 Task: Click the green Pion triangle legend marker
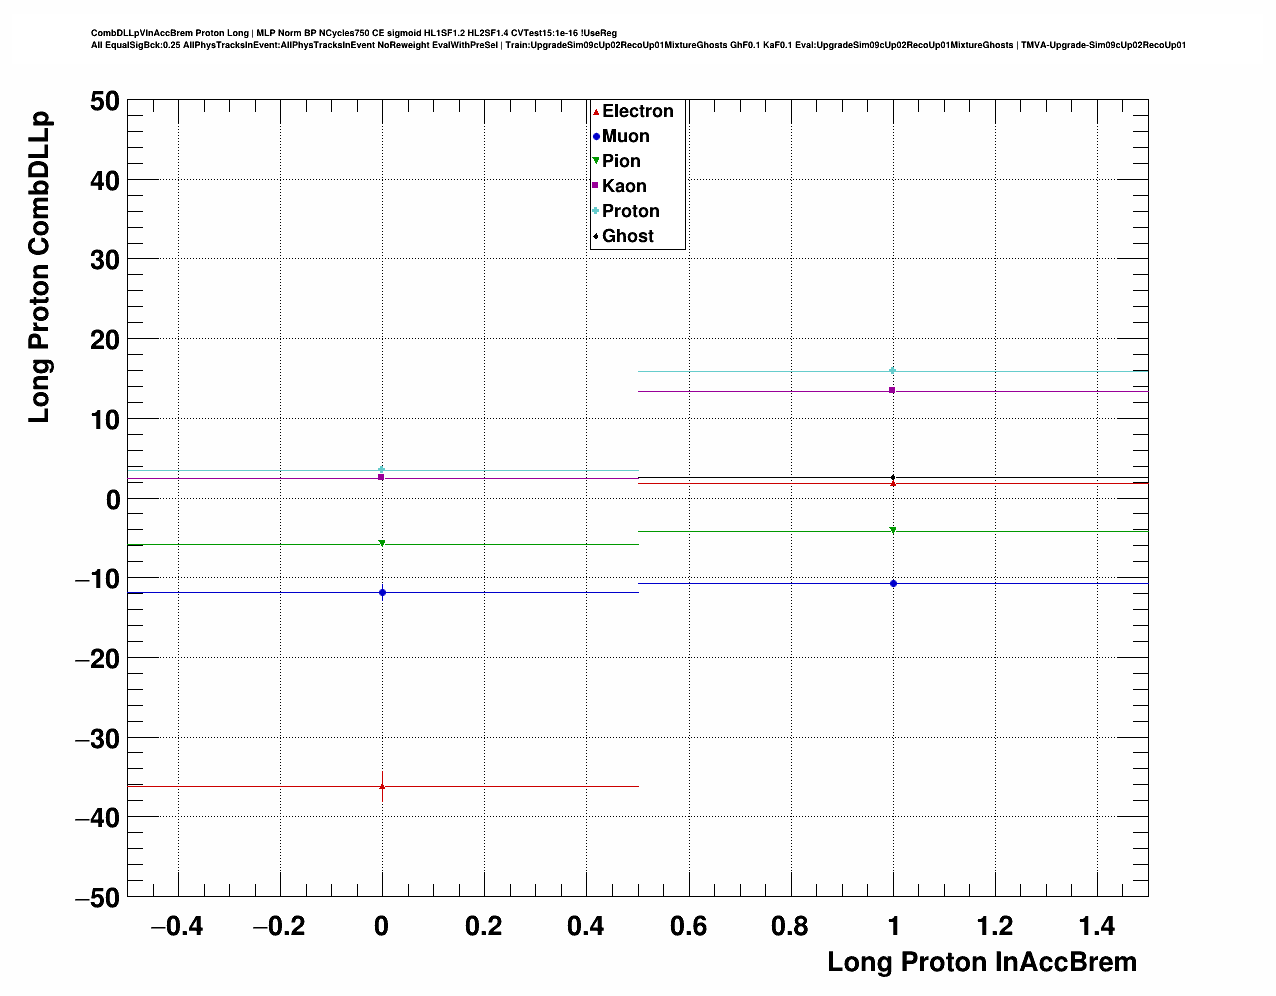(596, 161)
